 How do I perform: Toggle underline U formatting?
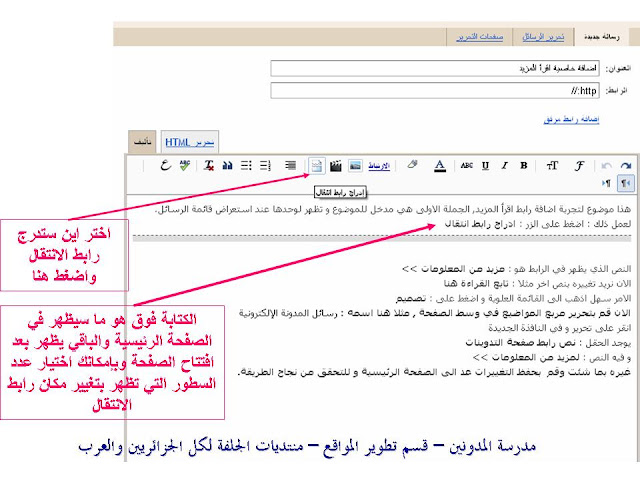485,166
